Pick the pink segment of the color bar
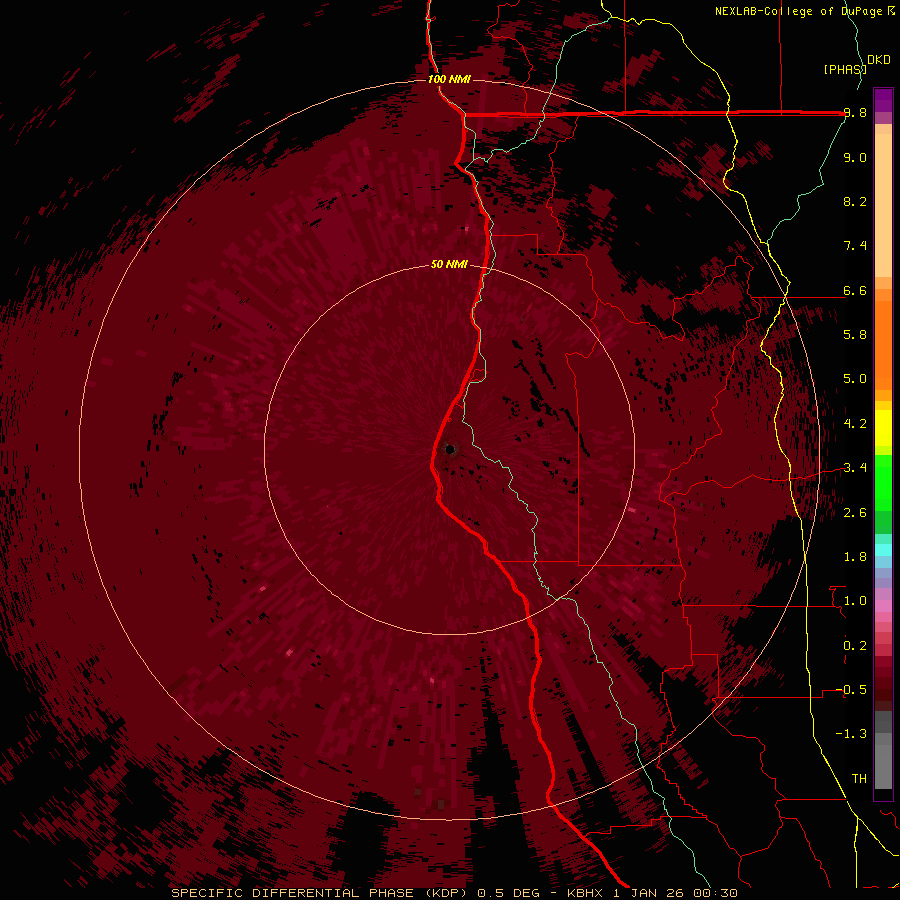This screenshot has width=900, height=900. point(883,606)
